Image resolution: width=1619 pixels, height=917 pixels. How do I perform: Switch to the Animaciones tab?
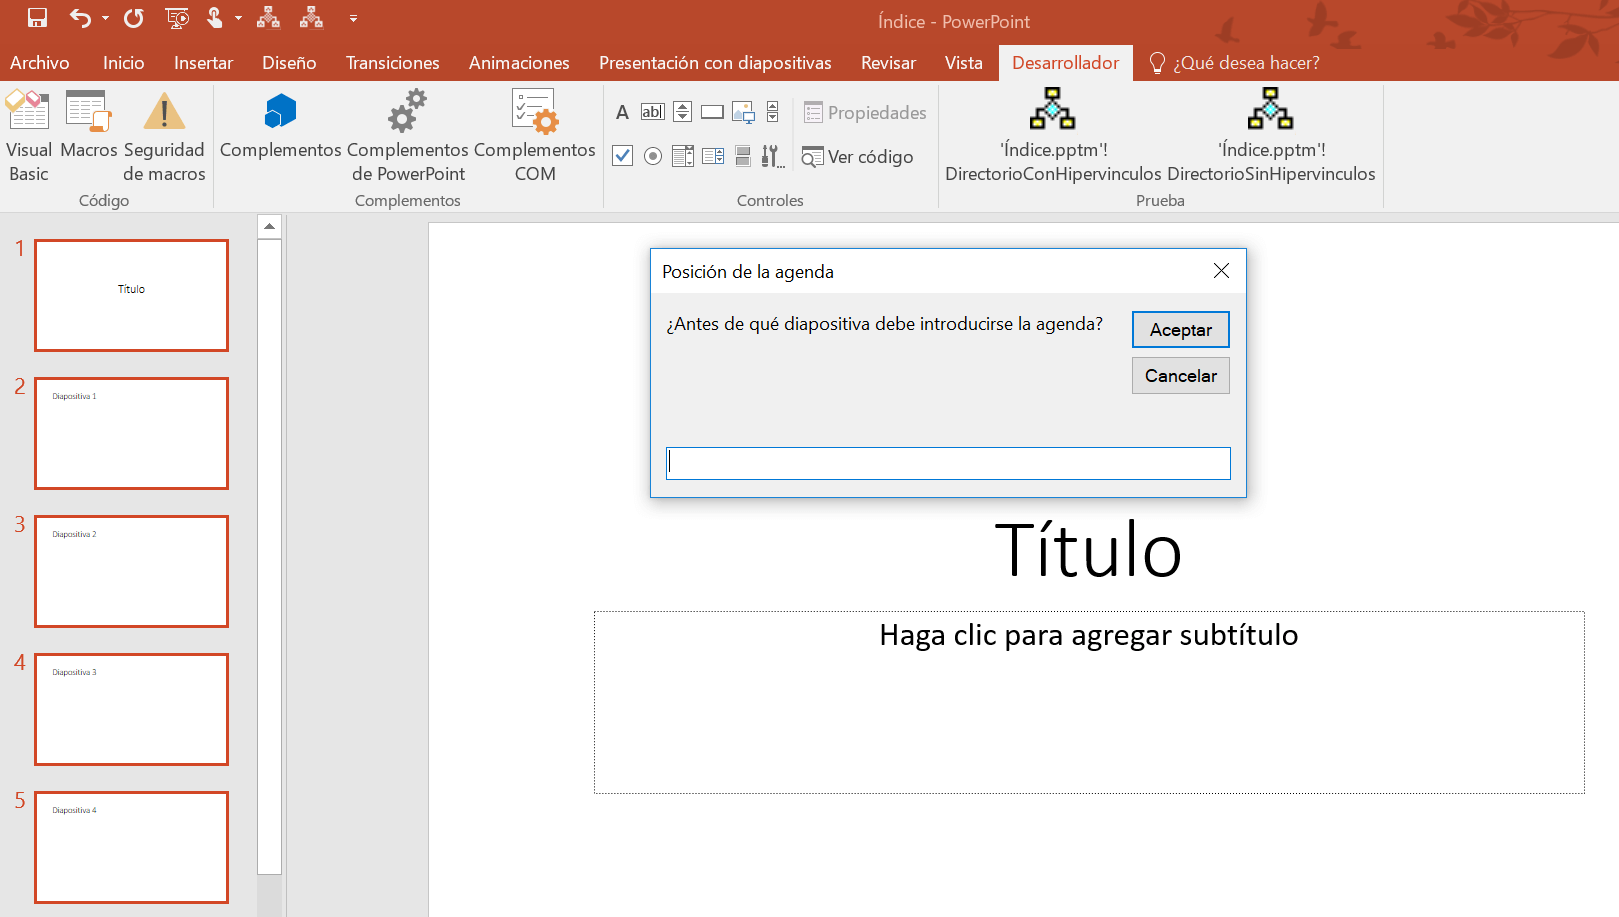519,63
